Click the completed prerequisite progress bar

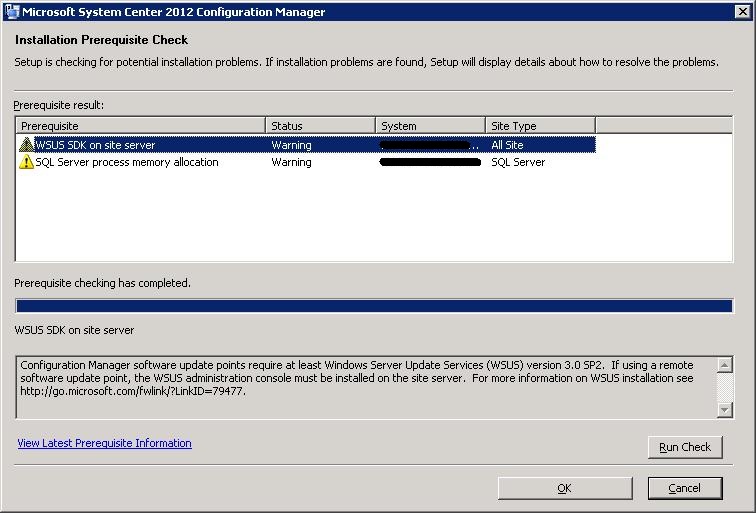click(x=374, y=306)
